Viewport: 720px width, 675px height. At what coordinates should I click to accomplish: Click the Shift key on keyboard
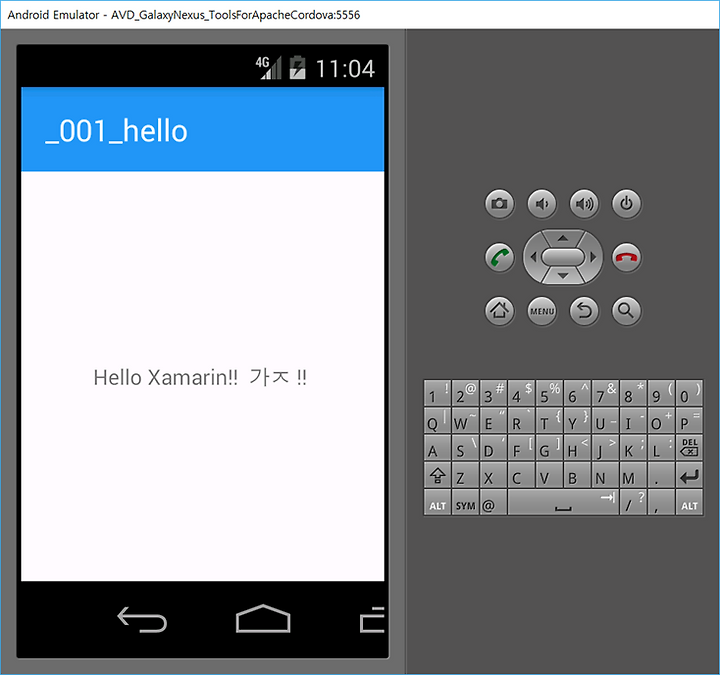438,475
